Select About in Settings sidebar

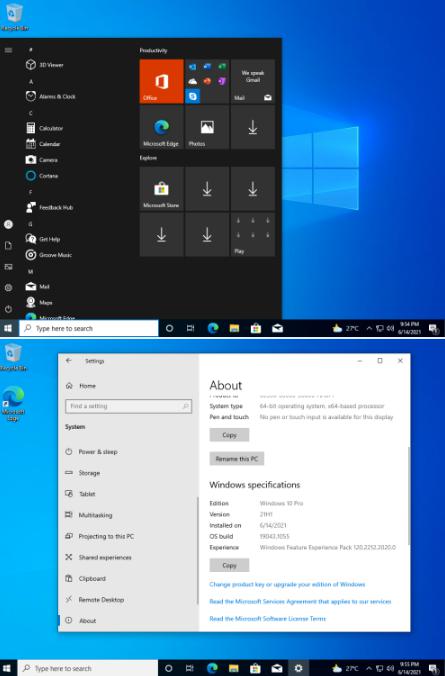pos(81,621)
